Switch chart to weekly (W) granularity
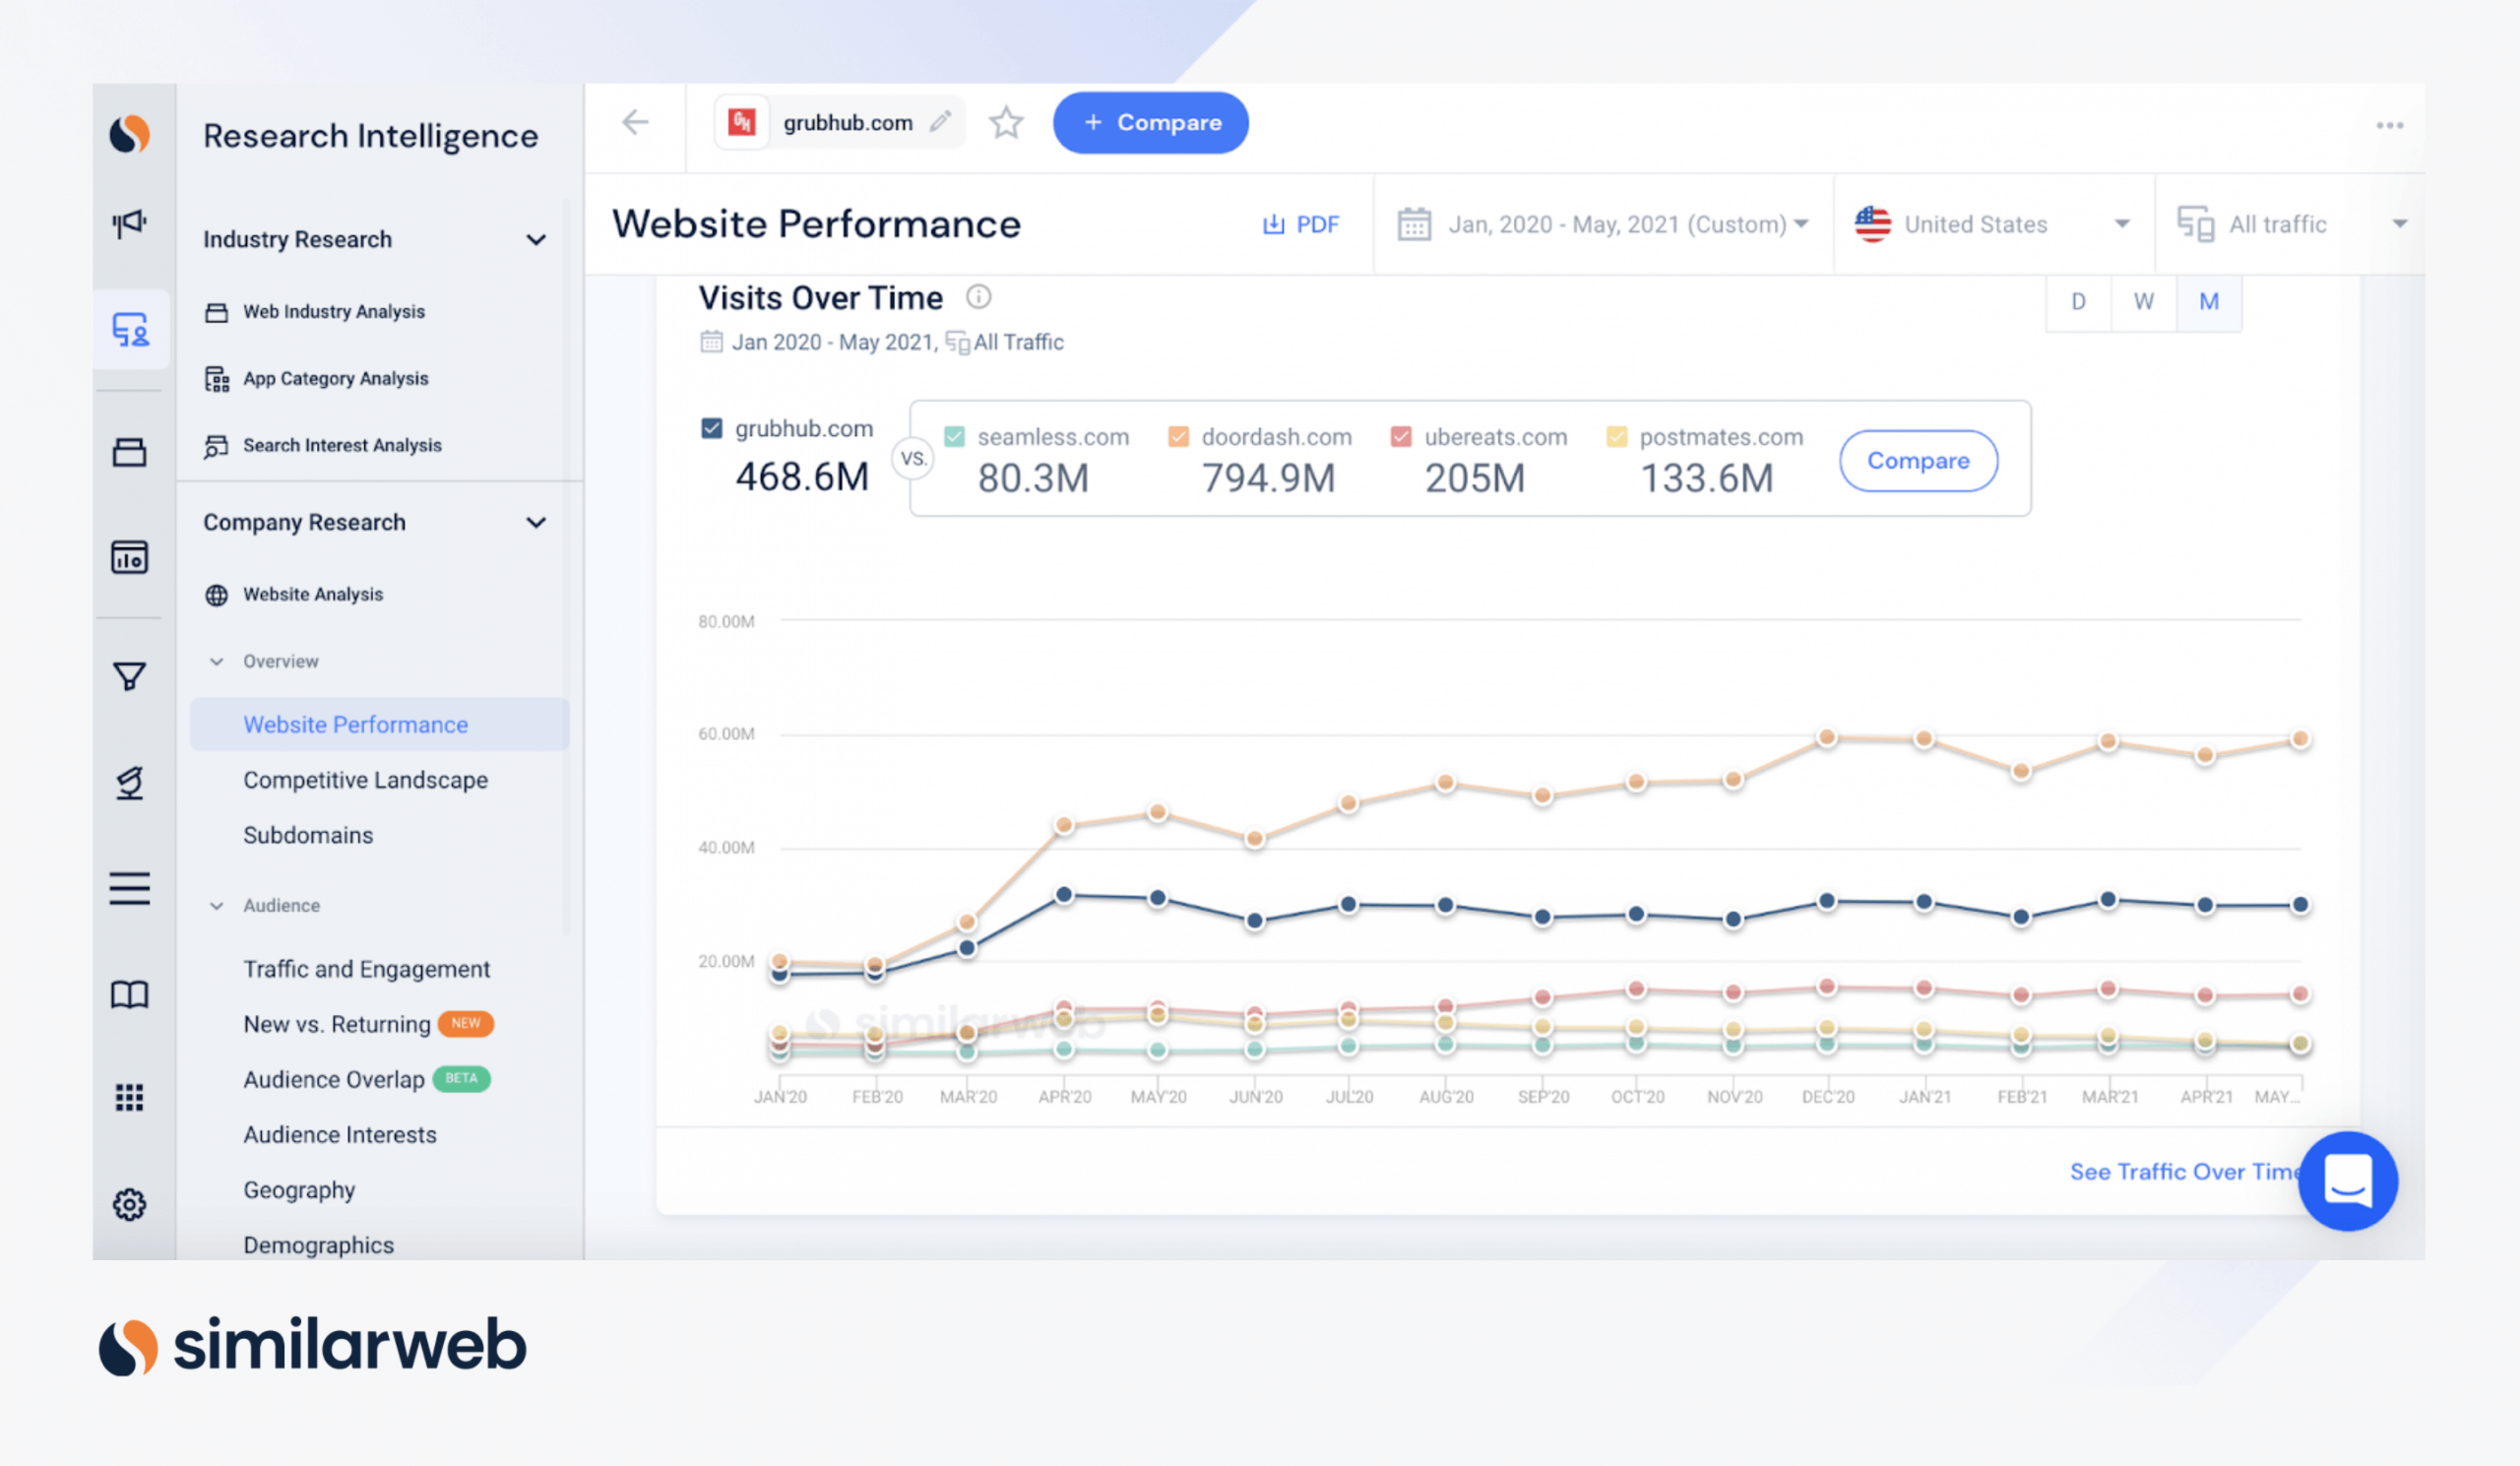This screenshot has width=2520, height=1466. point(2143,302)
